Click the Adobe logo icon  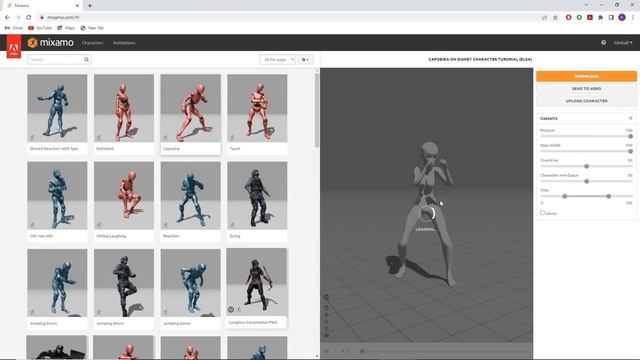click(x=13, y=47)
